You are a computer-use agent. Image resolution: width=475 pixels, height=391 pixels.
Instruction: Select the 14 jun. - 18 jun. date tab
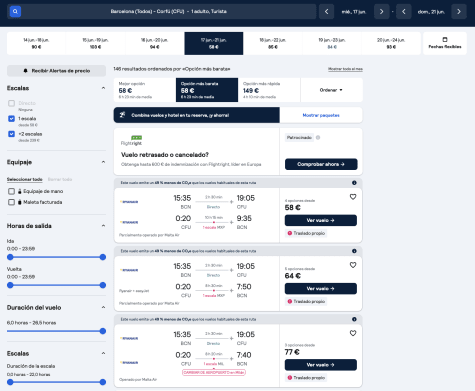click(36, 43)
